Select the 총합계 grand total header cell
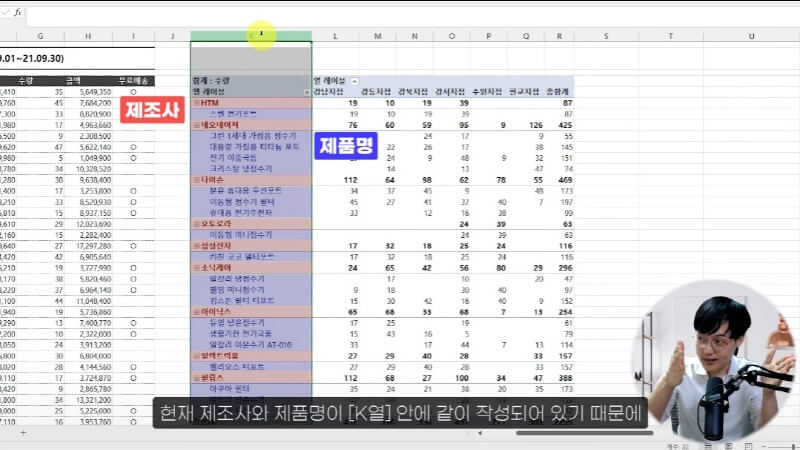 (558, 92)
